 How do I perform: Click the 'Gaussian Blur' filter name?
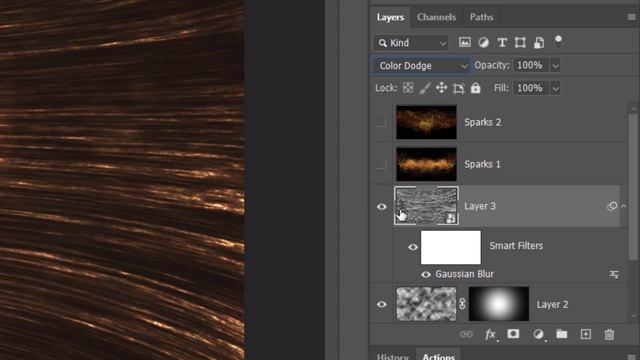464,274
